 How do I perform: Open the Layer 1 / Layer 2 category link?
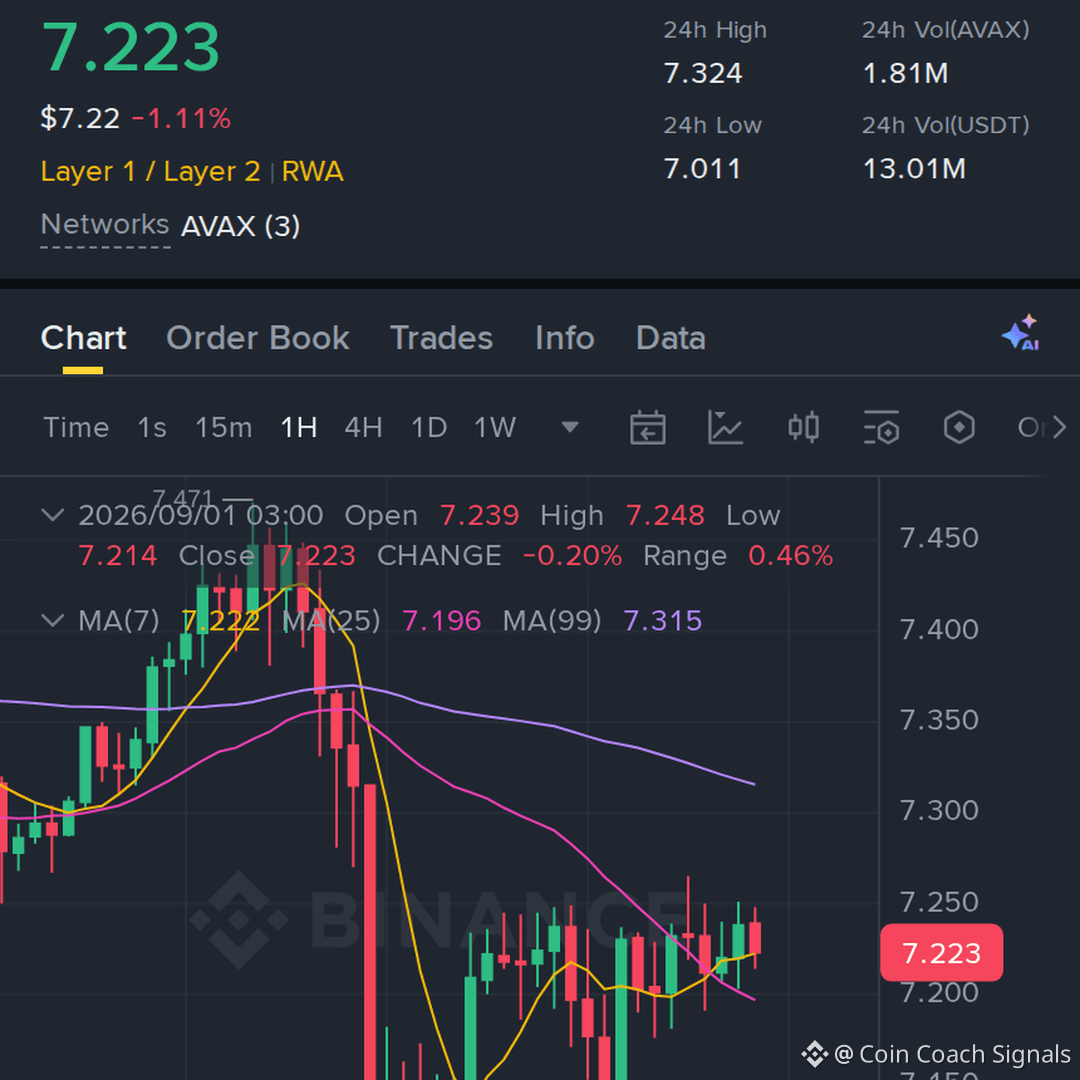pyautogui.click(x=150, y=171)
